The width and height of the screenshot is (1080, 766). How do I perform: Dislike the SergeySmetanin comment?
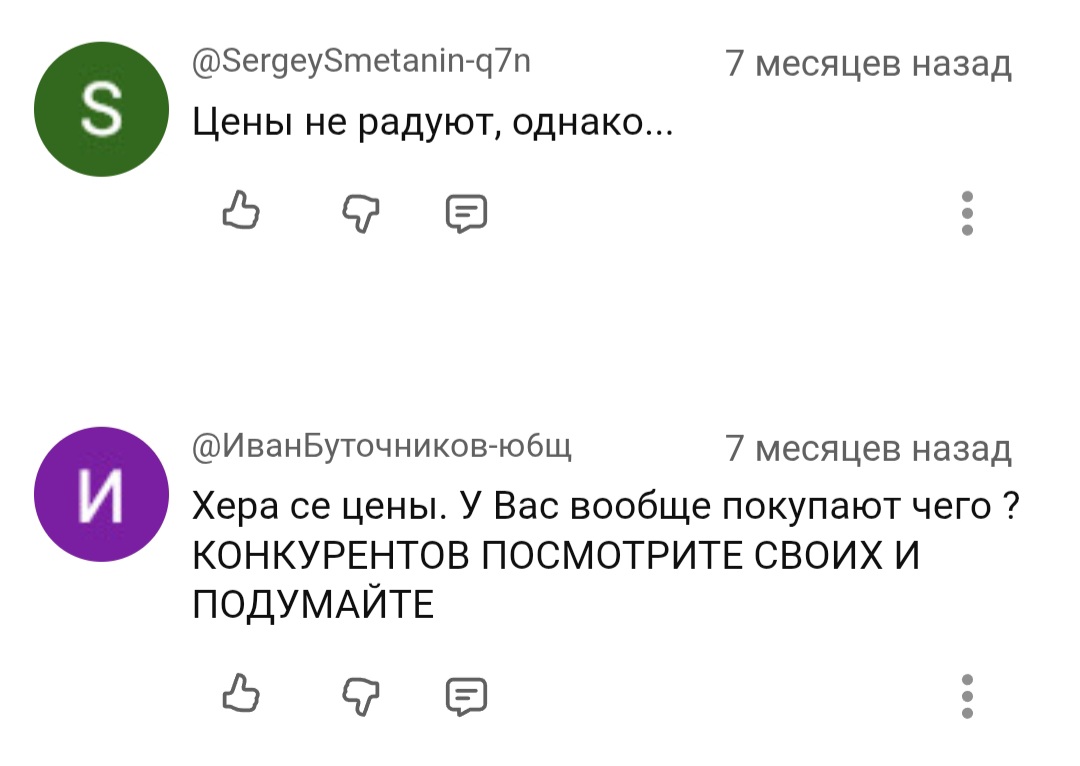coord(356,213)
